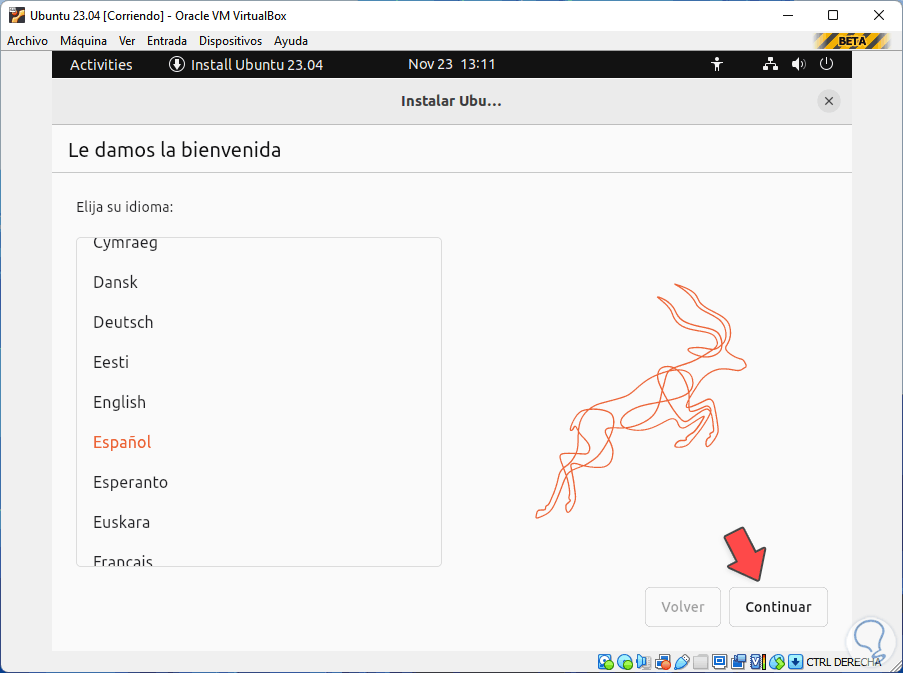The width and height of the screenshot is (903, 673).
Task: Click the shared folders status icon
Action: pyautogui.click(x=701, y=662)
